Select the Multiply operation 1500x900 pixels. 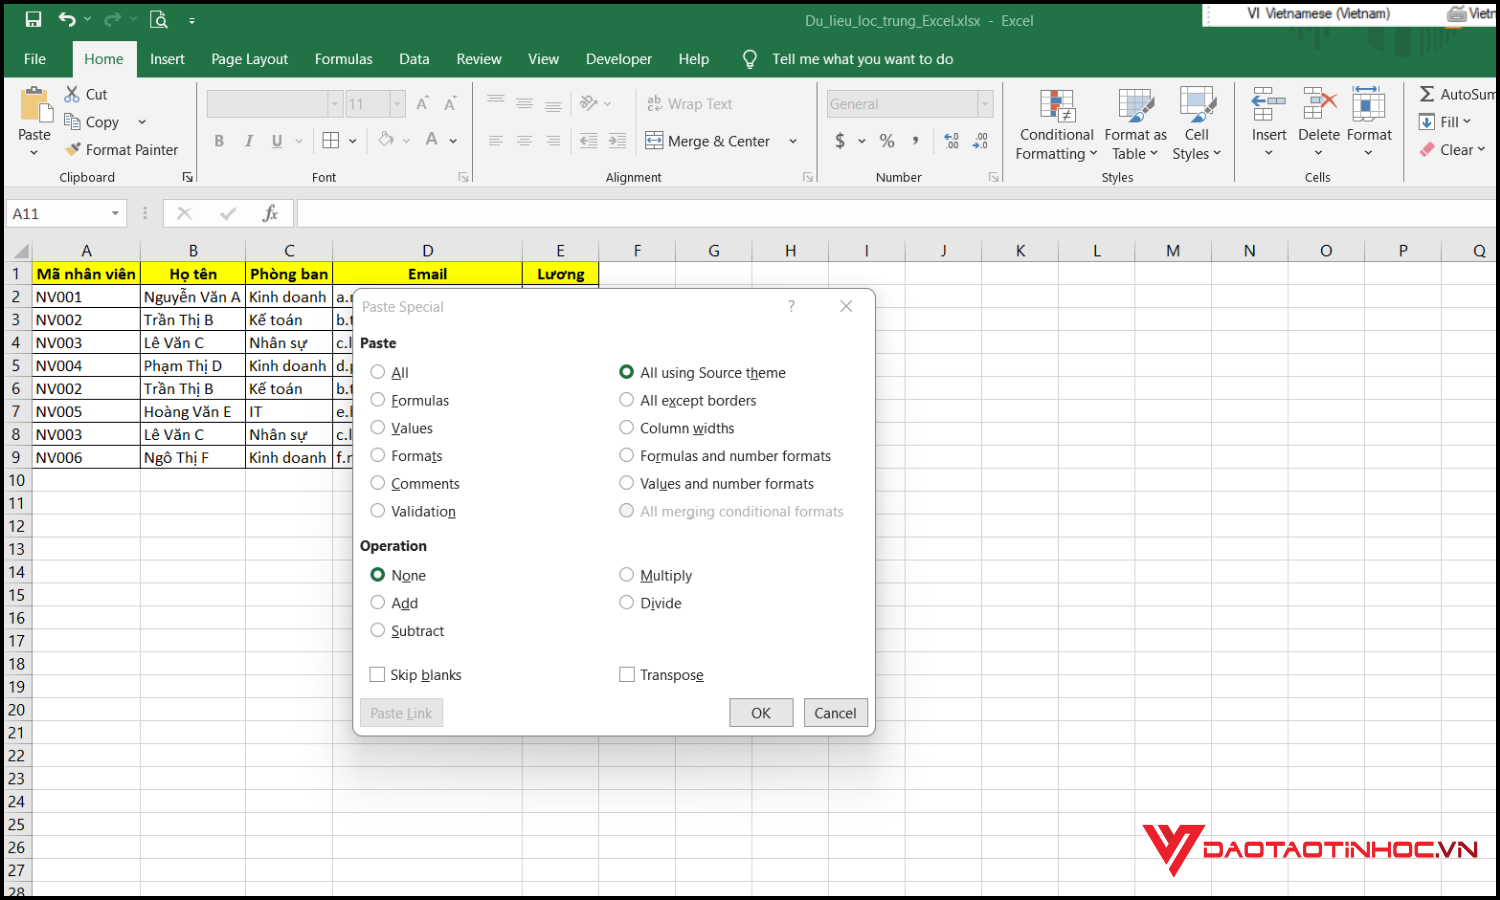(x=626, y=575)
